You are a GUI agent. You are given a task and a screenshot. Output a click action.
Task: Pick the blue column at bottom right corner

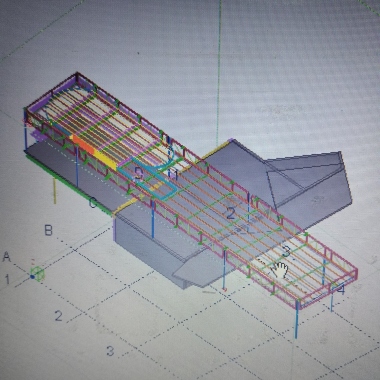(x=296, y=321)
